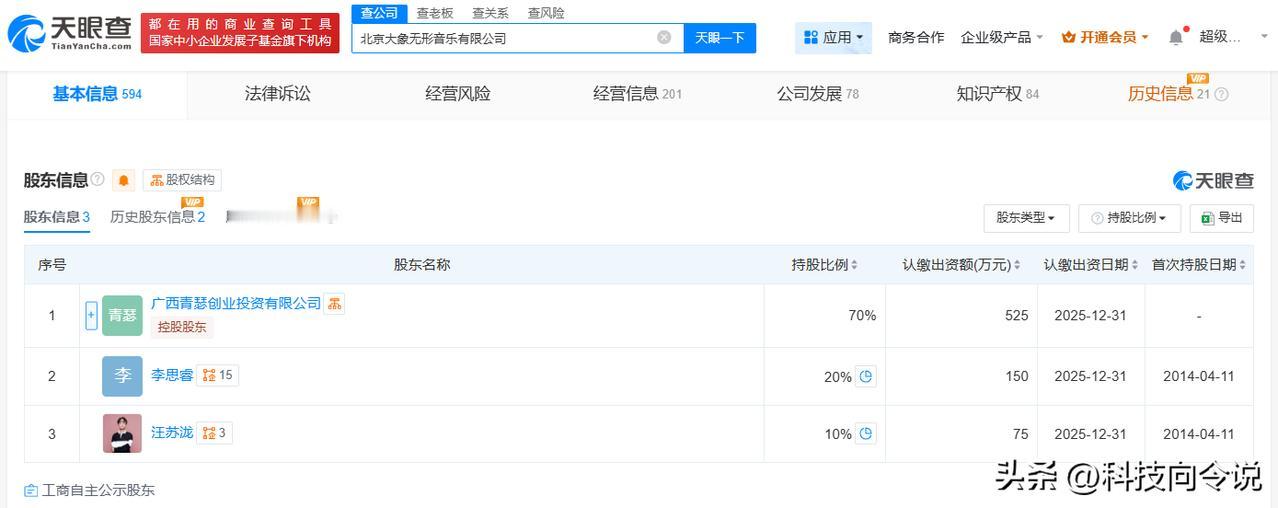Switch to 历史信息 tab
This screenshot has height=508, width=1278.
[x=1168, y=94]
